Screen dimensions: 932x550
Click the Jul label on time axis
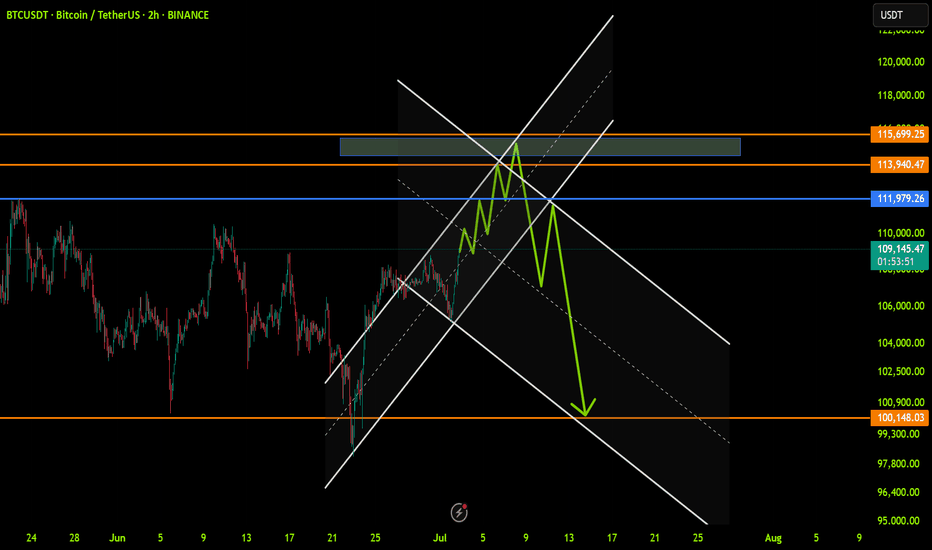pos(440,538)
